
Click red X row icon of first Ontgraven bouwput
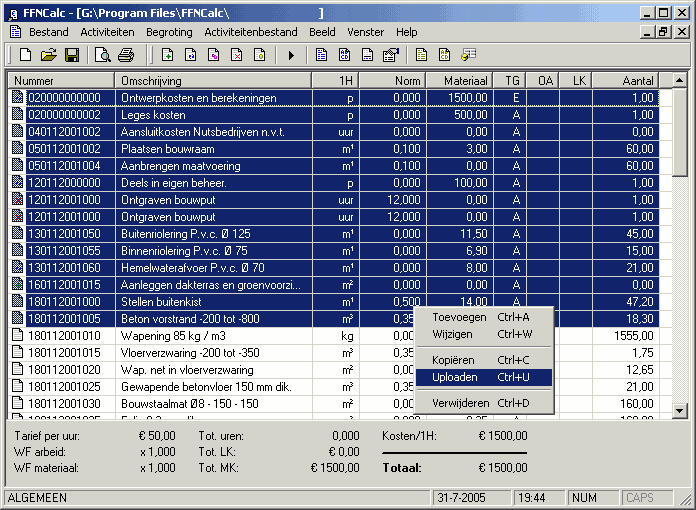pyautogui.click(x=17, y=199)
